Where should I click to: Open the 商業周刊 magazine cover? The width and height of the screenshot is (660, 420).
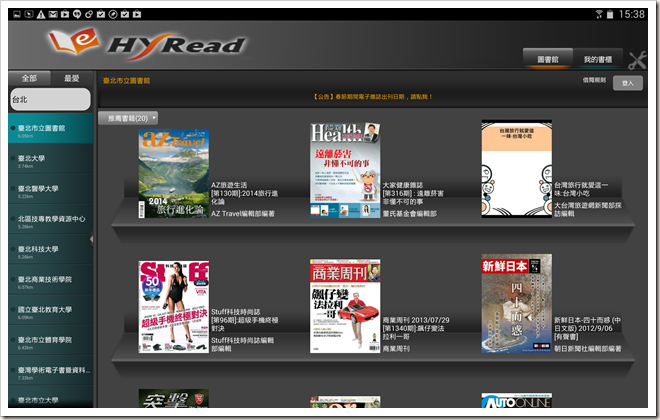(x=345, y=306)
